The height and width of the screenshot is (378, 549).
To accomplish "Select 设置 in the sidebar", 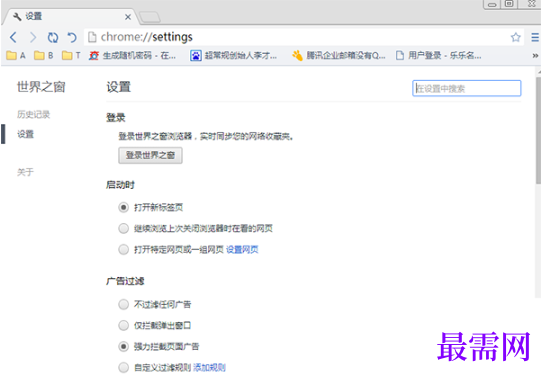I will point(26,134).
